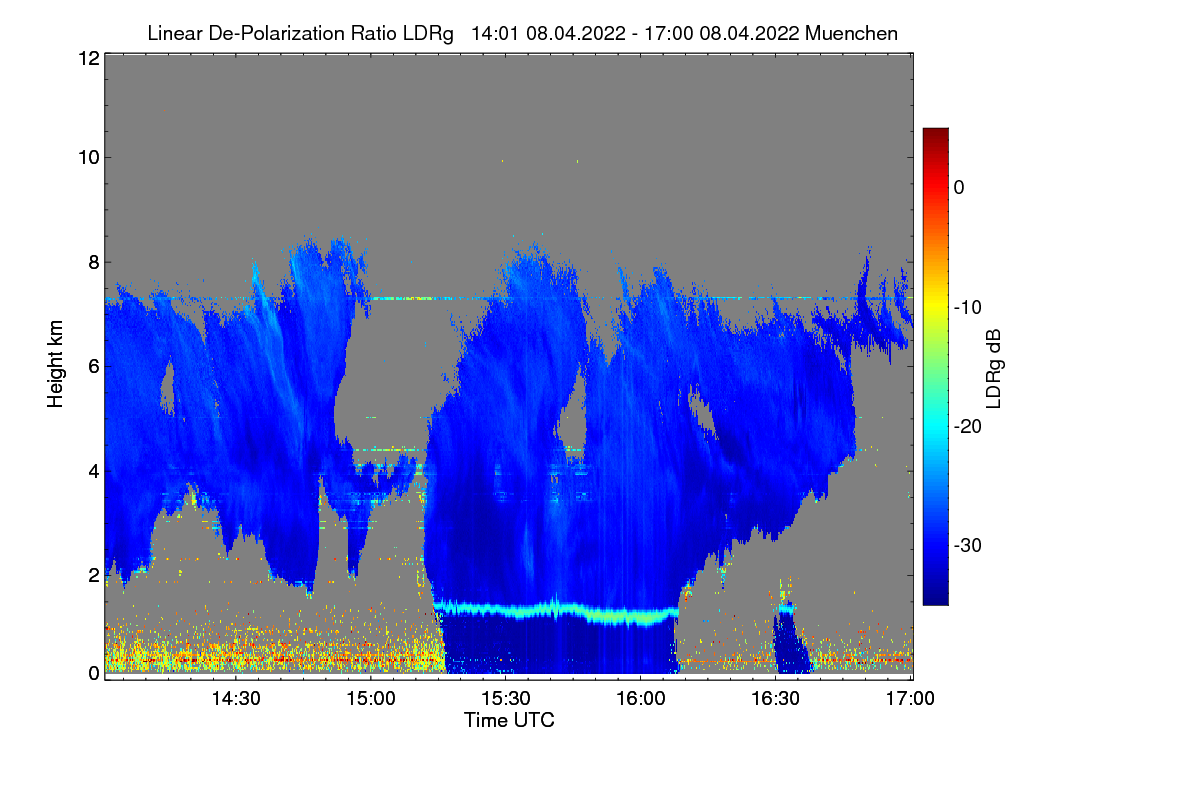Screen dimensions: 1200x800
Task: Click the height axis value '8'
Action: (92, 262)
